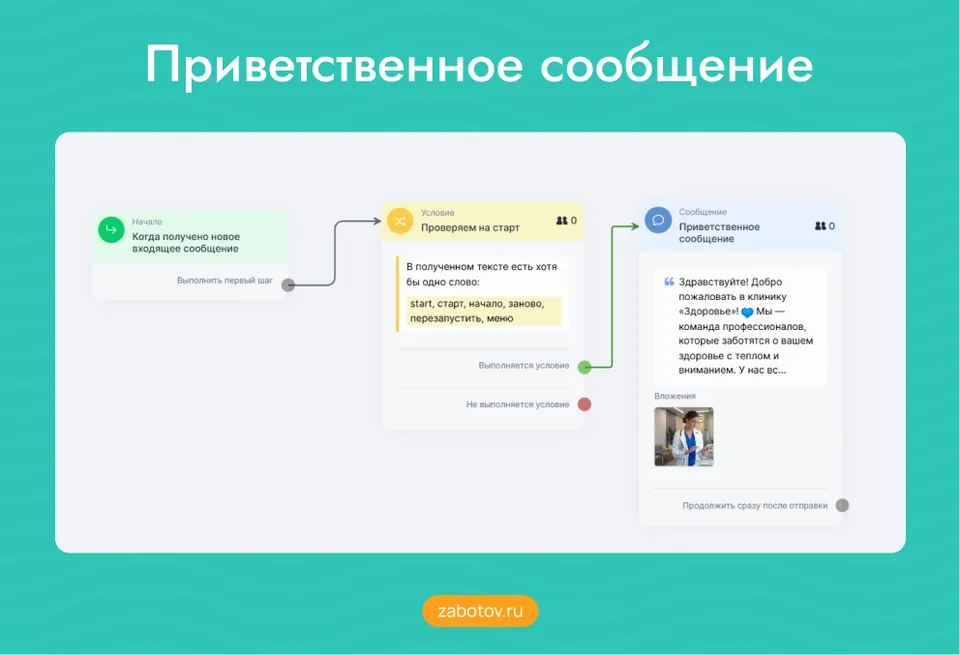Click the 'Сообщение' block type label
Screen dimensions: 960x655
pos(703,212)
